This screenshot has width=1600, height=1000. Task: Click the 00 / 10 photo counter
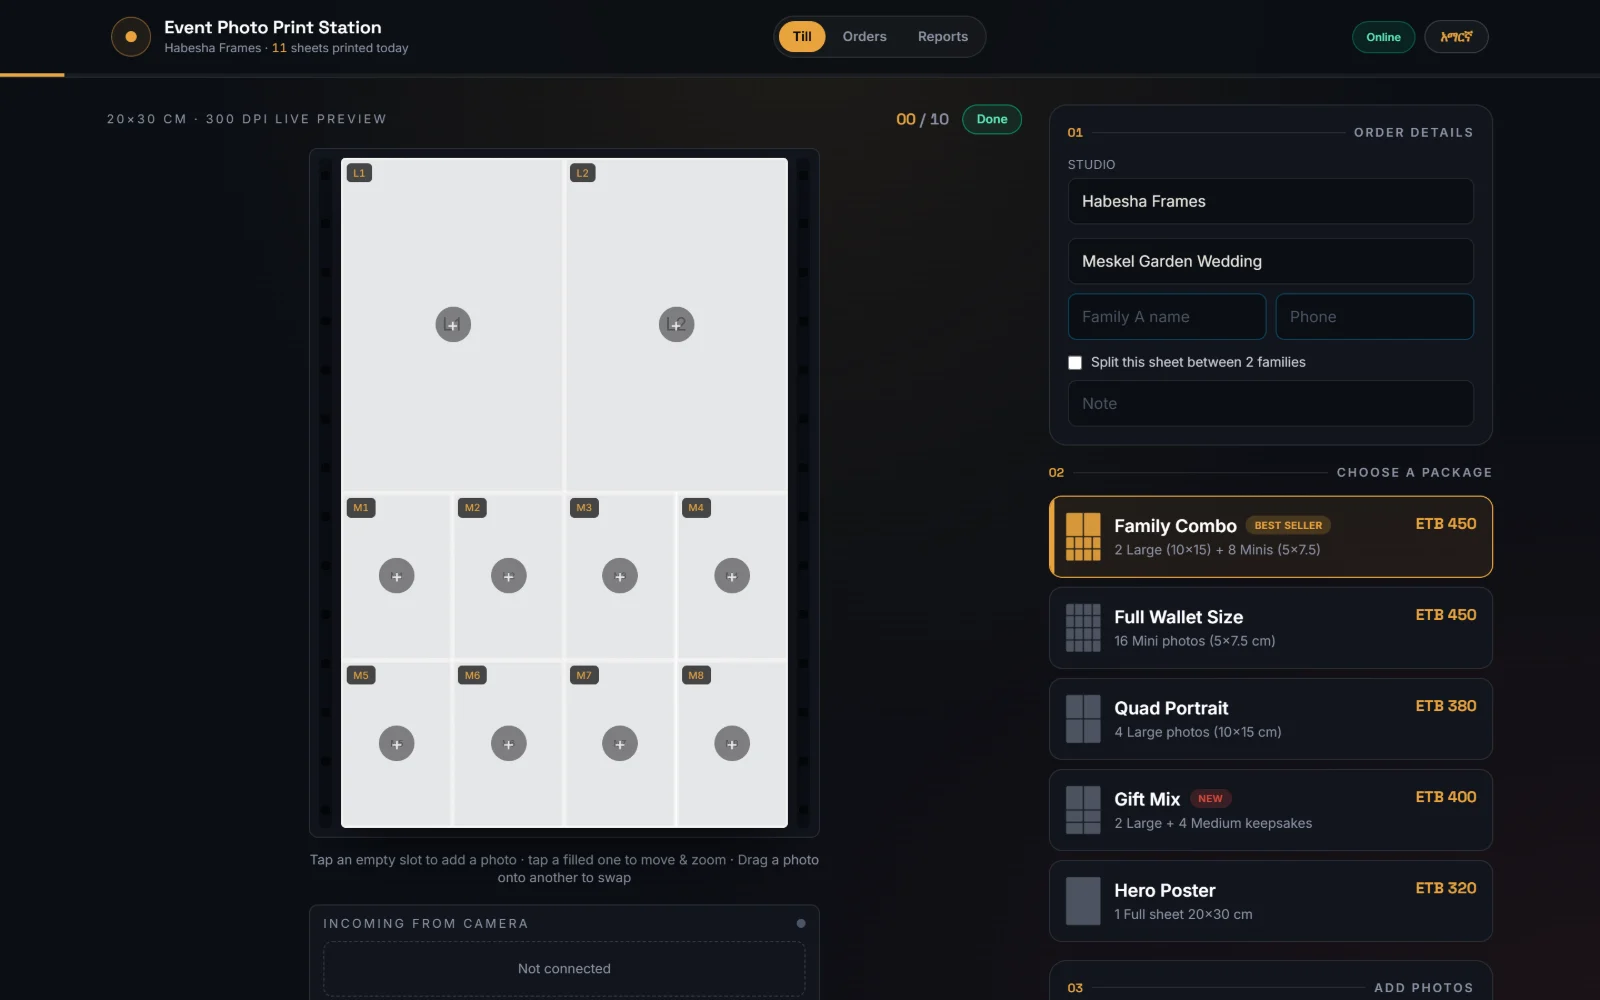(922, 119)
